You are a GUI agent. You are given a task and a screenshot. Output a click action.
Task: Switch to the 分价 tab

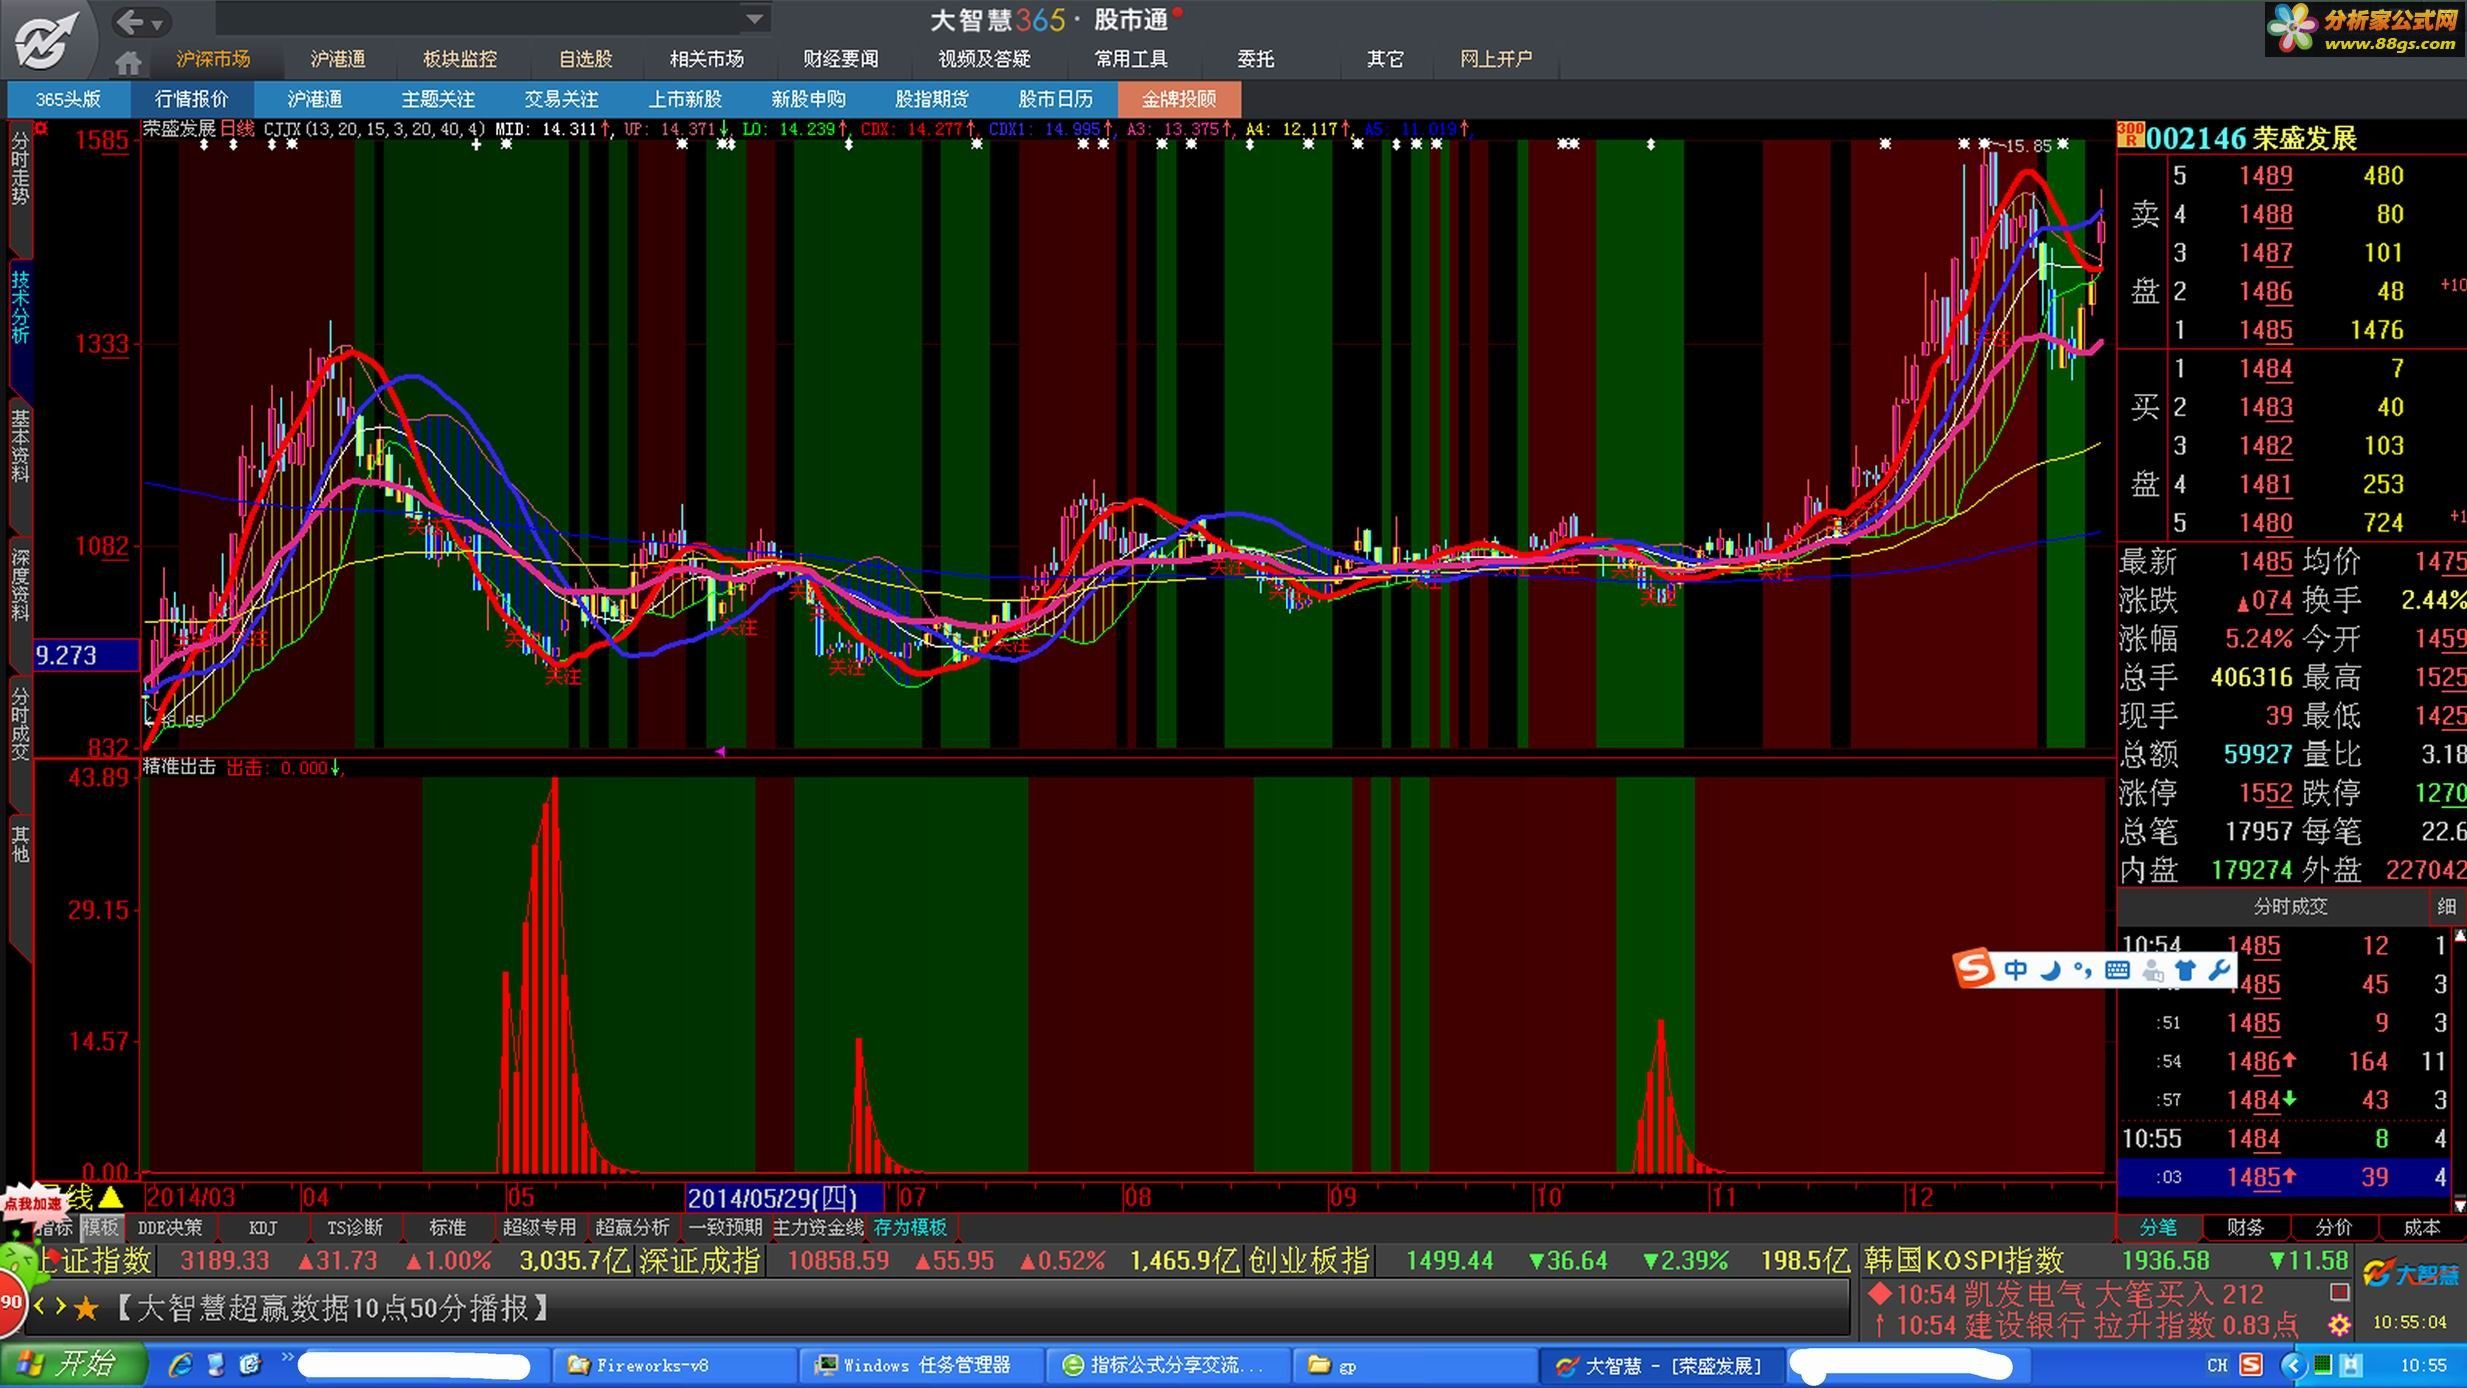[x=2334, y=1227]
